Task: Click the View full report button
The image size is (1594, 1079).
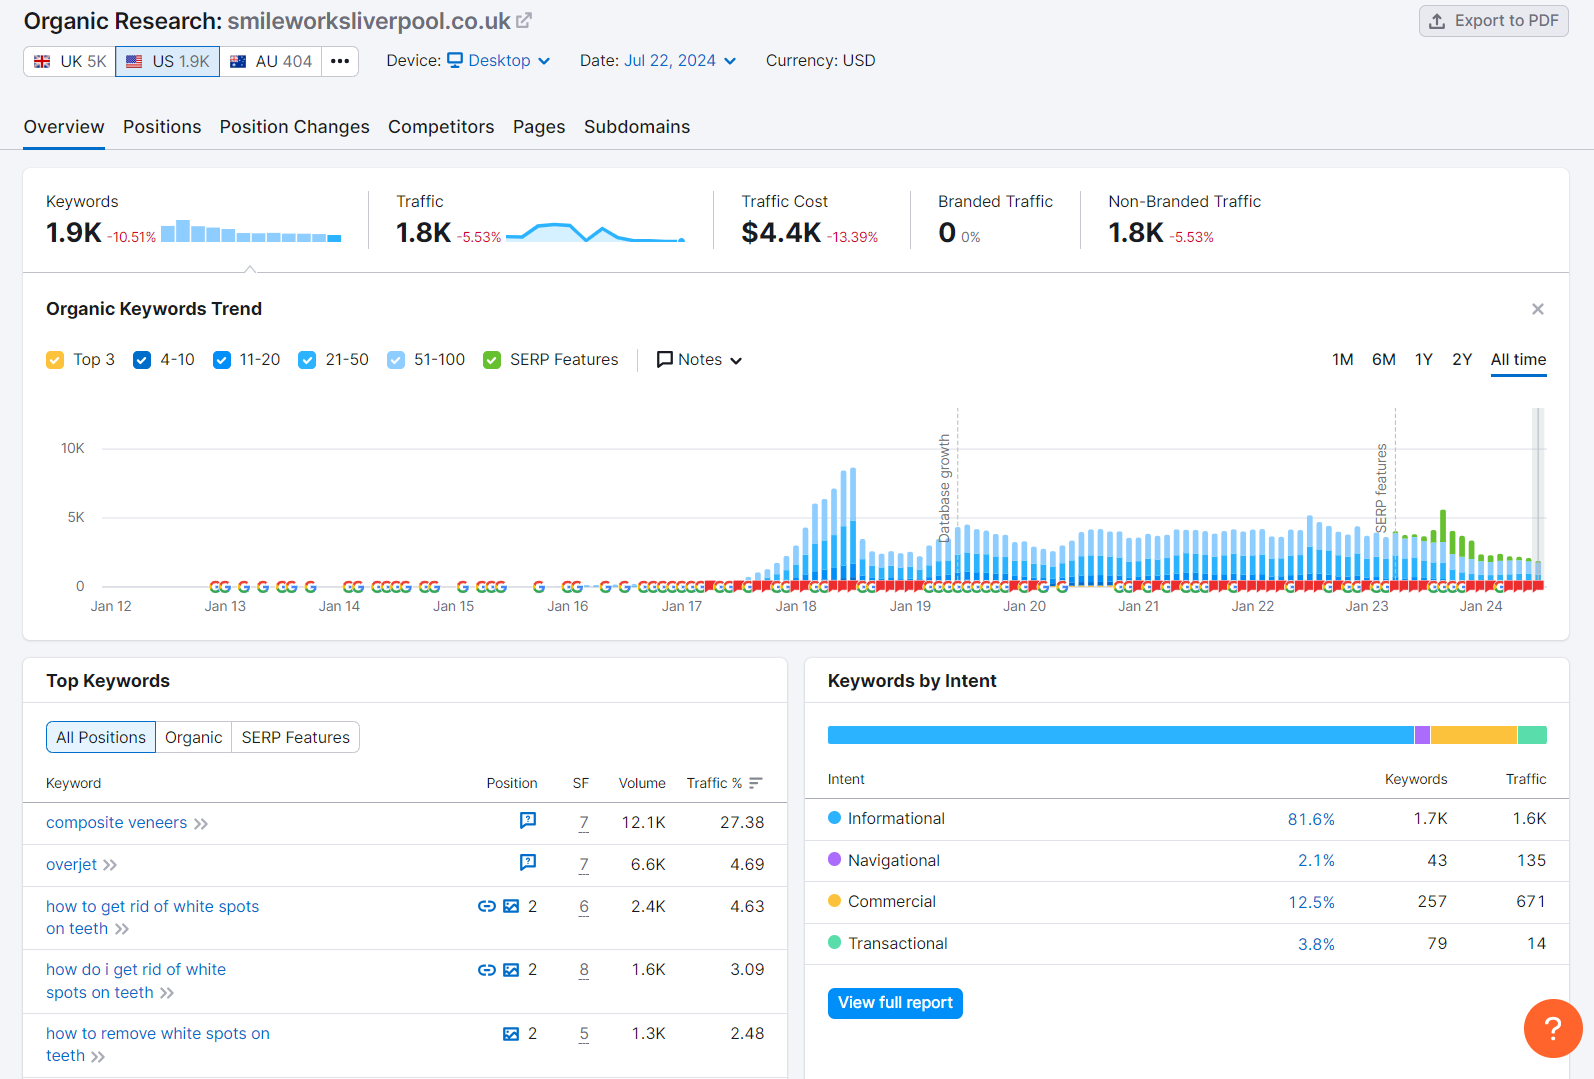Action: [x=895, y=1003]
